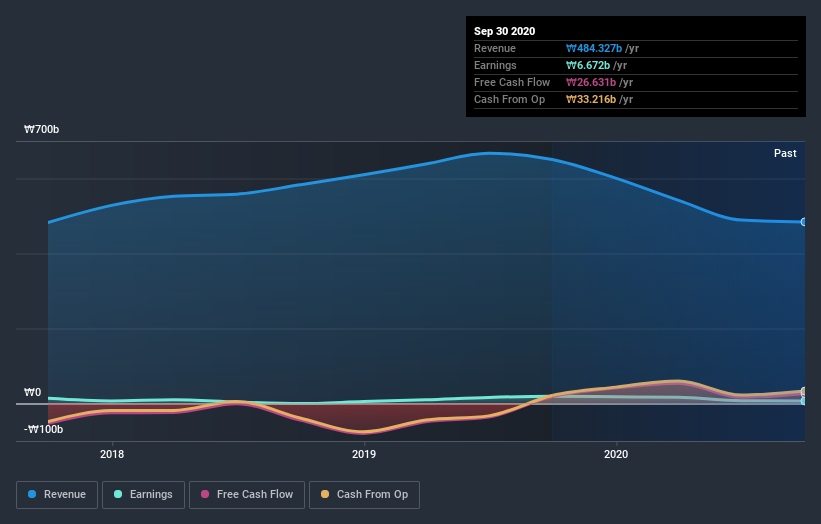Click the -₩100b y-axis label
The height and width of the screenshot is (524, 821).
[x=43, y=429]
